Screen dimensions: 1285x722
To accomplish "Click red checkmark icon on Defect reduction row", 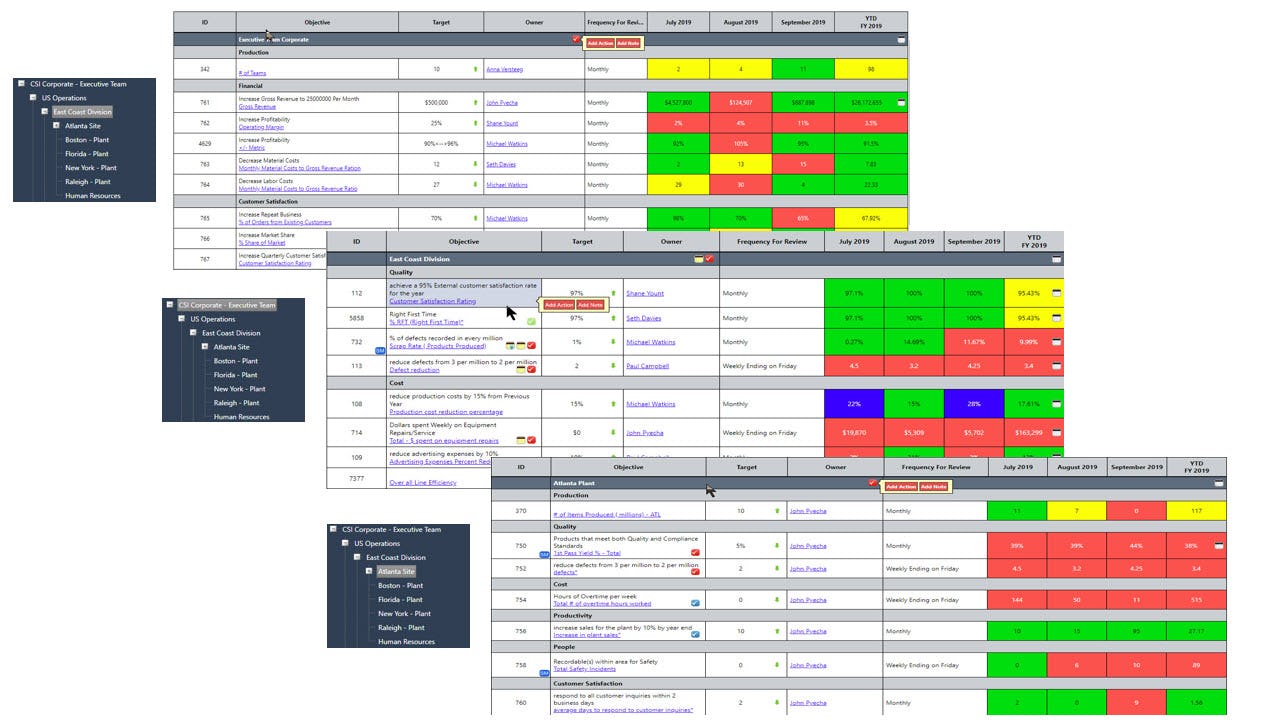I will click(531, 370).
